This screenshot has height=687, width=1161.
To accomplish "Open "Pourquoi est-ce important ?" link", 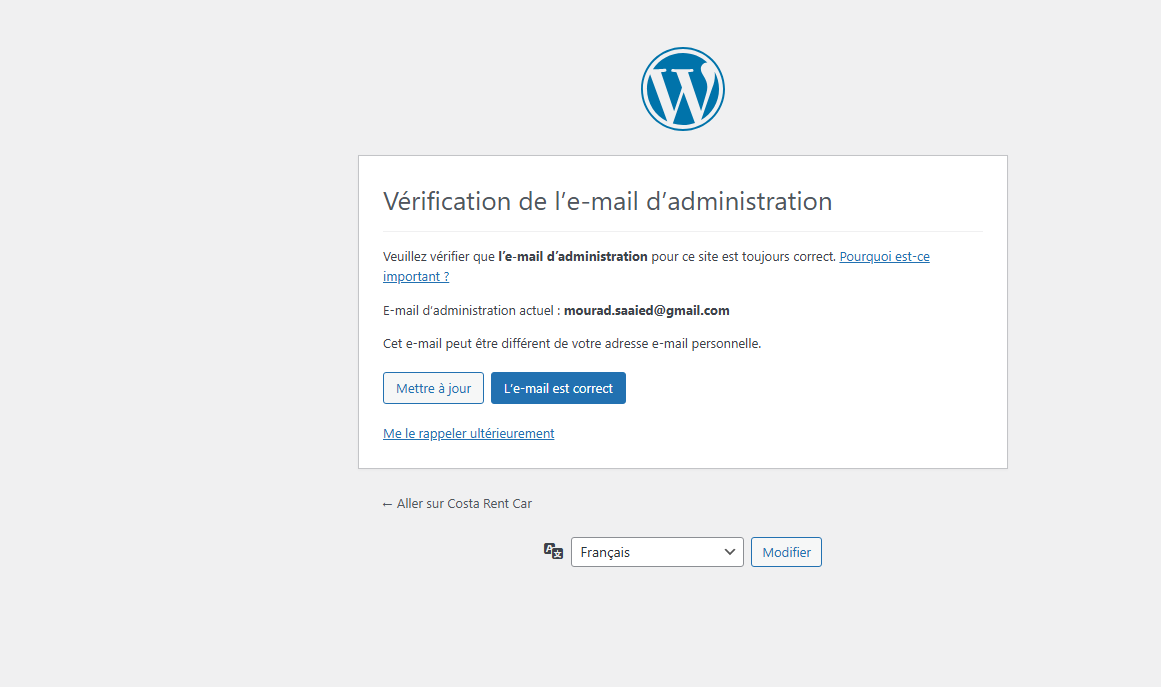I will tap(884, 257).
